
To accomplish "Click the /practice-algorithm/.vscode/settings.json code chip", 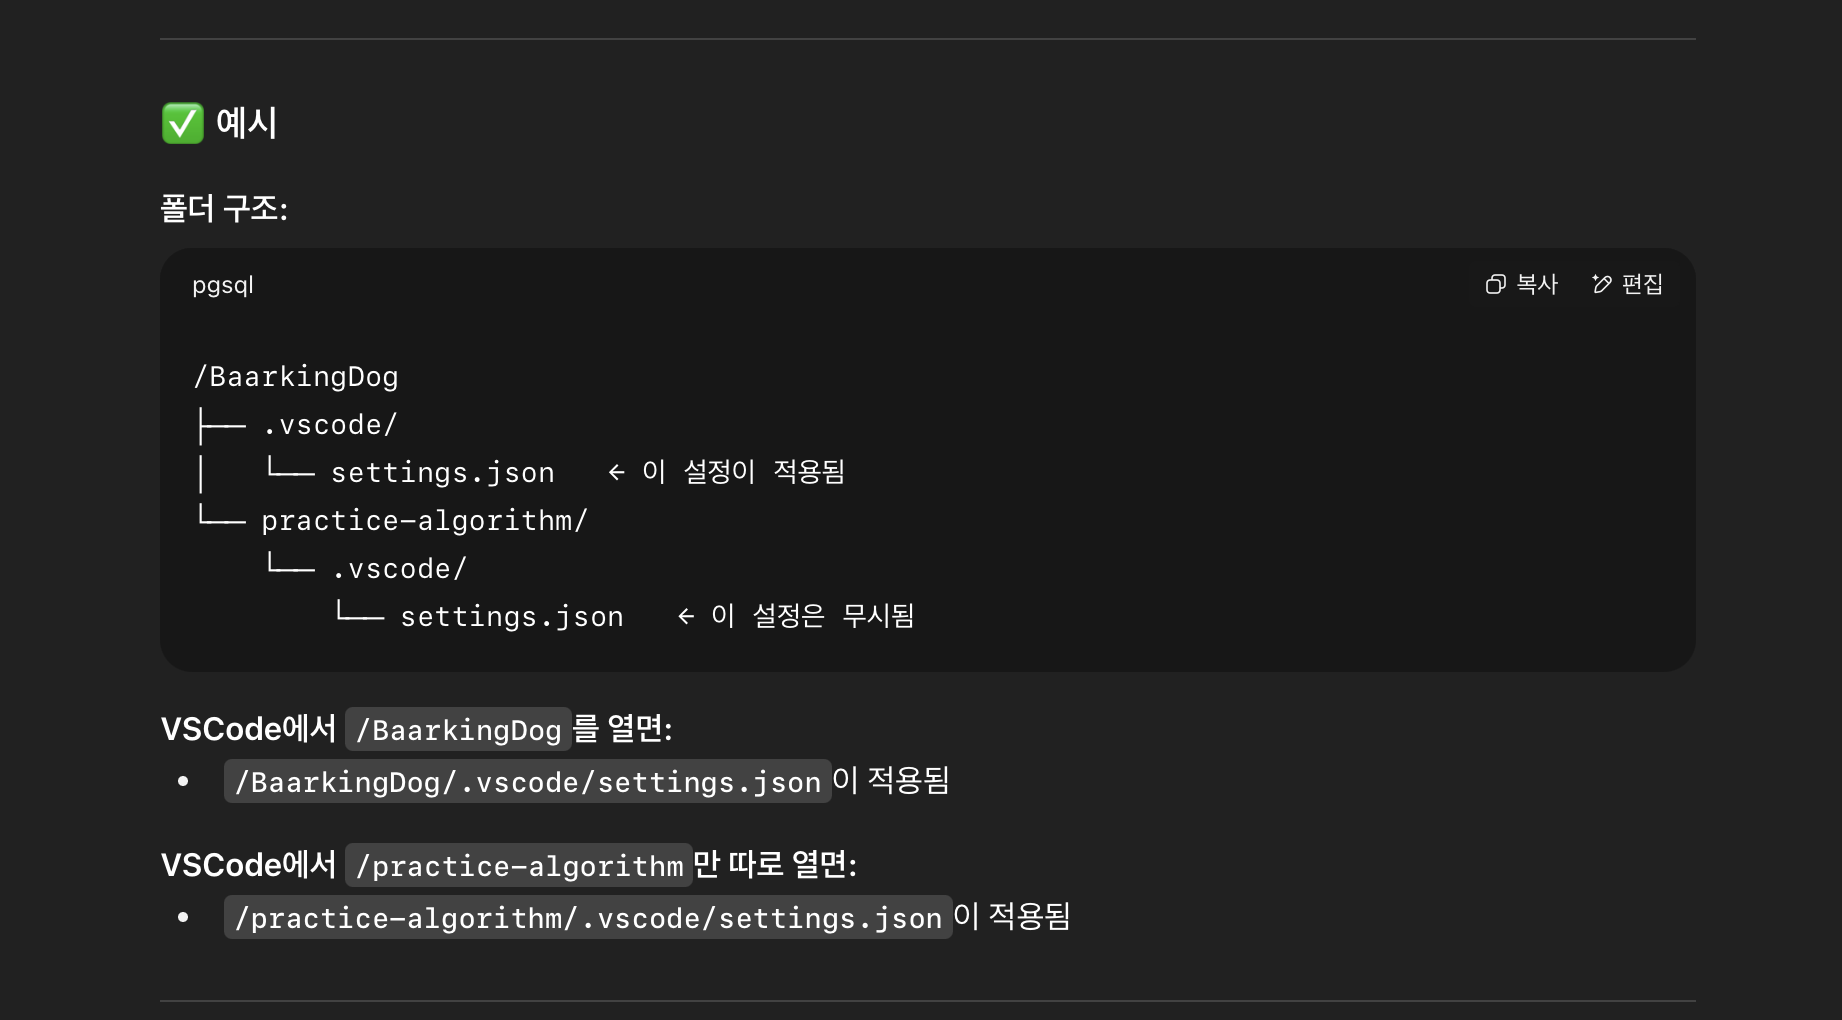I will coord(588,917).
